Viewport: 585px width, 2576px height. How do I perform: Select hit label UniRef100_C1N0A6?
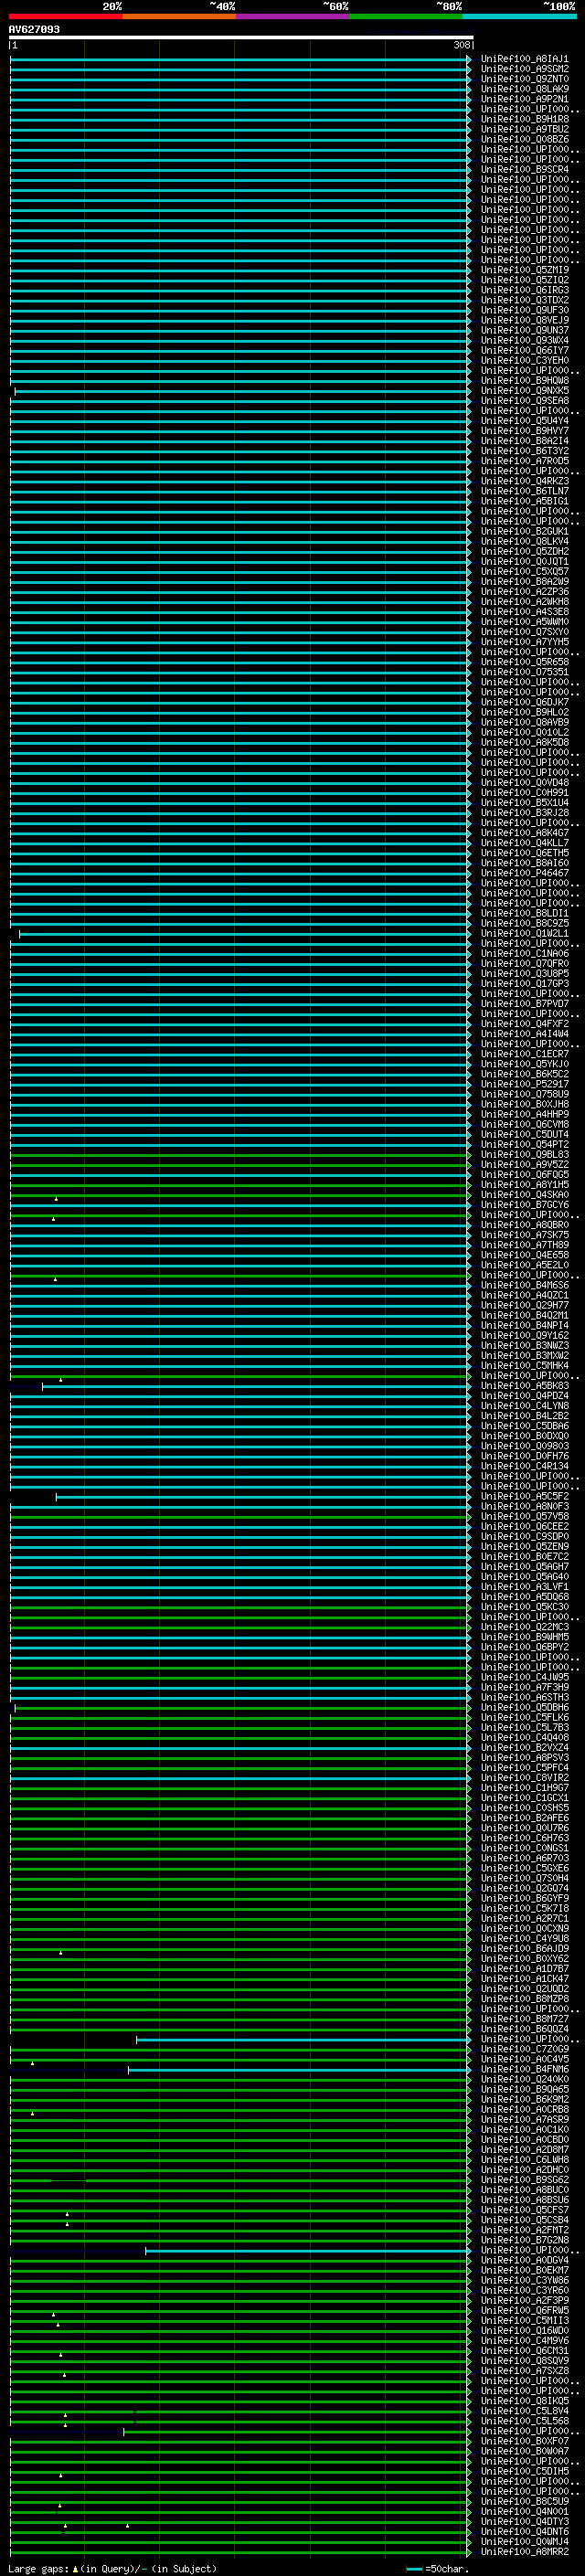525,953
